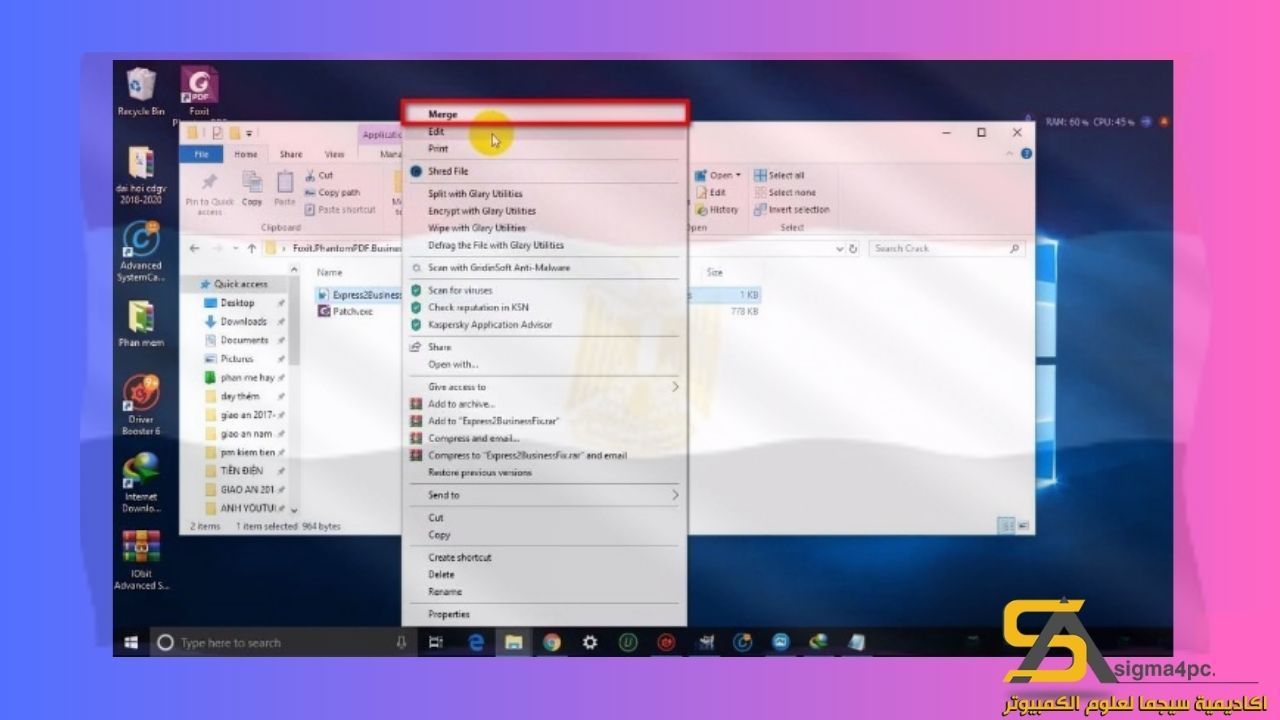Open Task View on the taskbar

pos(436,642)
